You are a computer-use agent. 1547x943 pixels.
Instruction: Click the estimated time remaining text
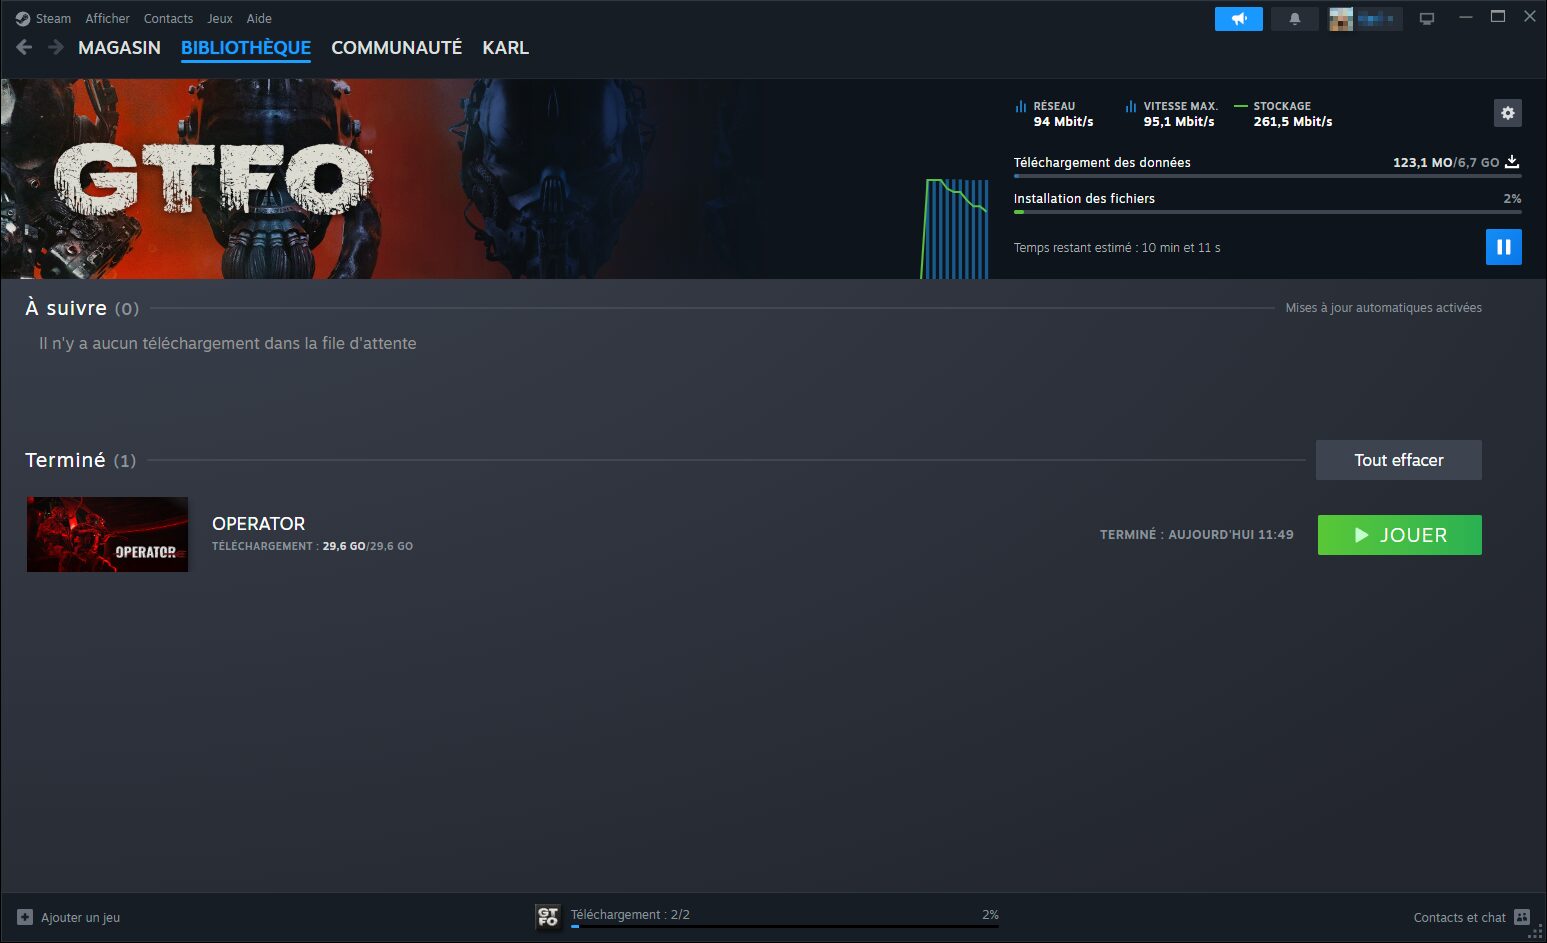1117,248
